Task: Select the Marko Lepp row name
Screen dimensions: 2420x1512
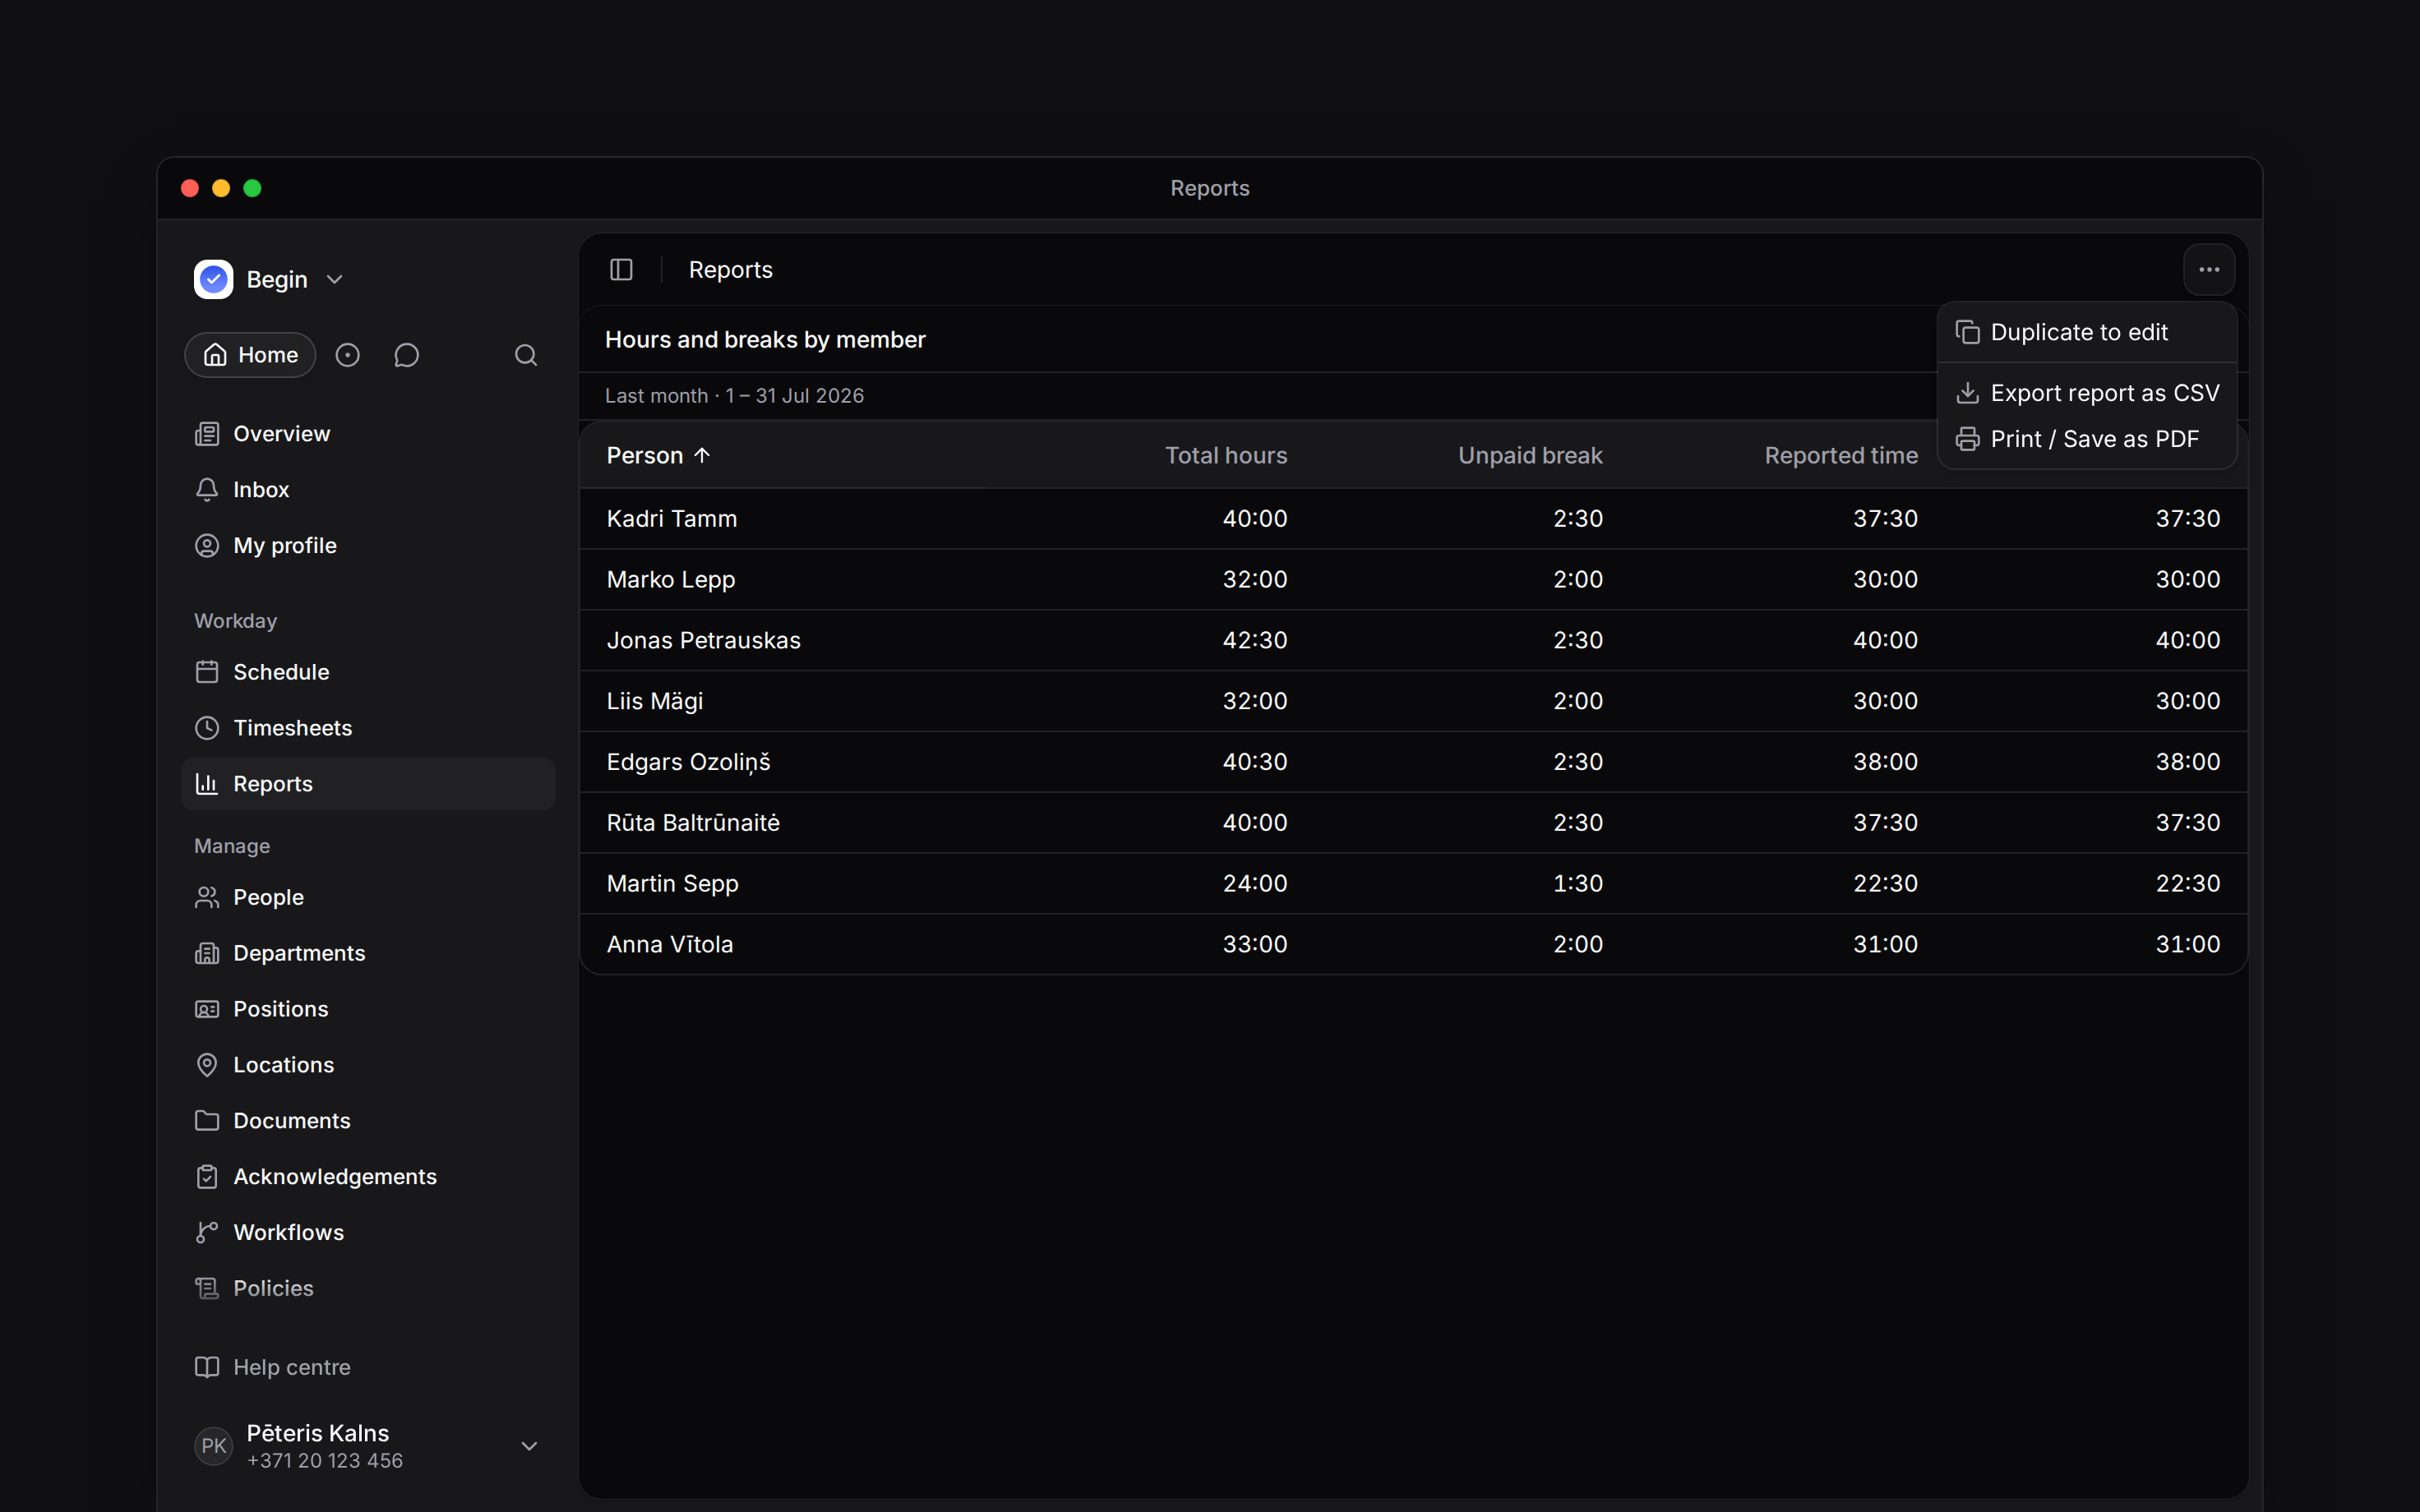Action: point(671,580)
